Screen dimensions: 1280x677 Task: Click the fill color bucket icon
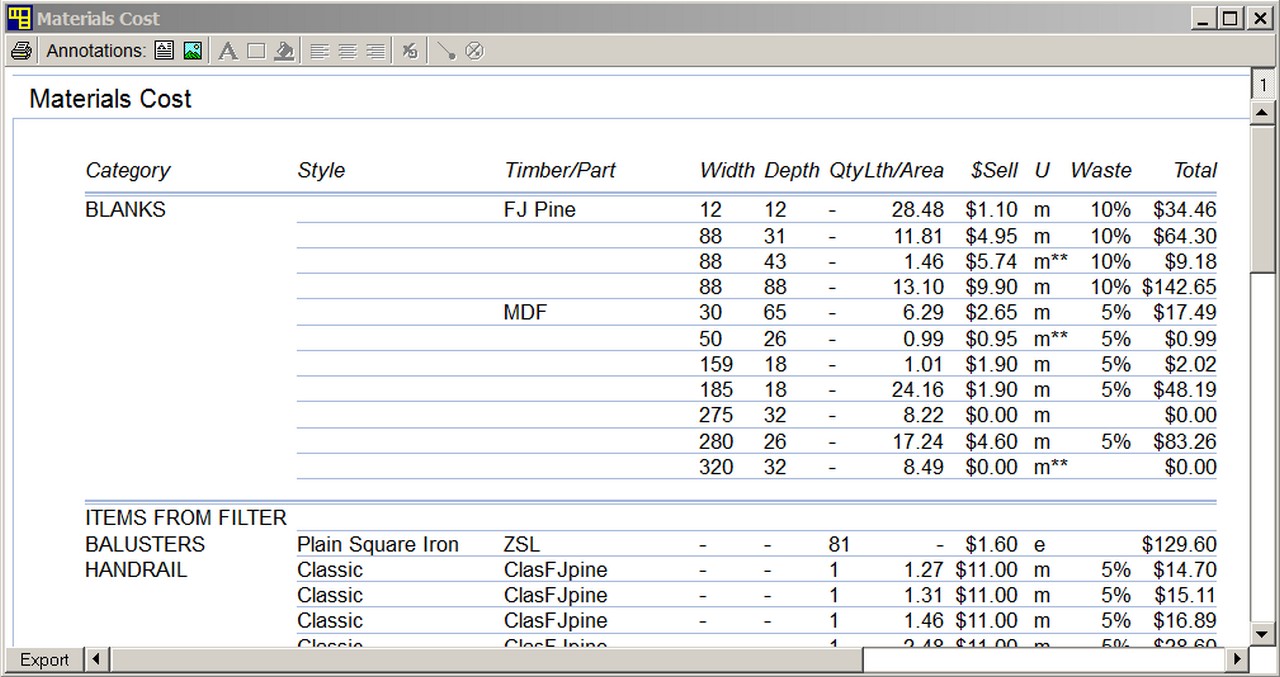(283, 50)
